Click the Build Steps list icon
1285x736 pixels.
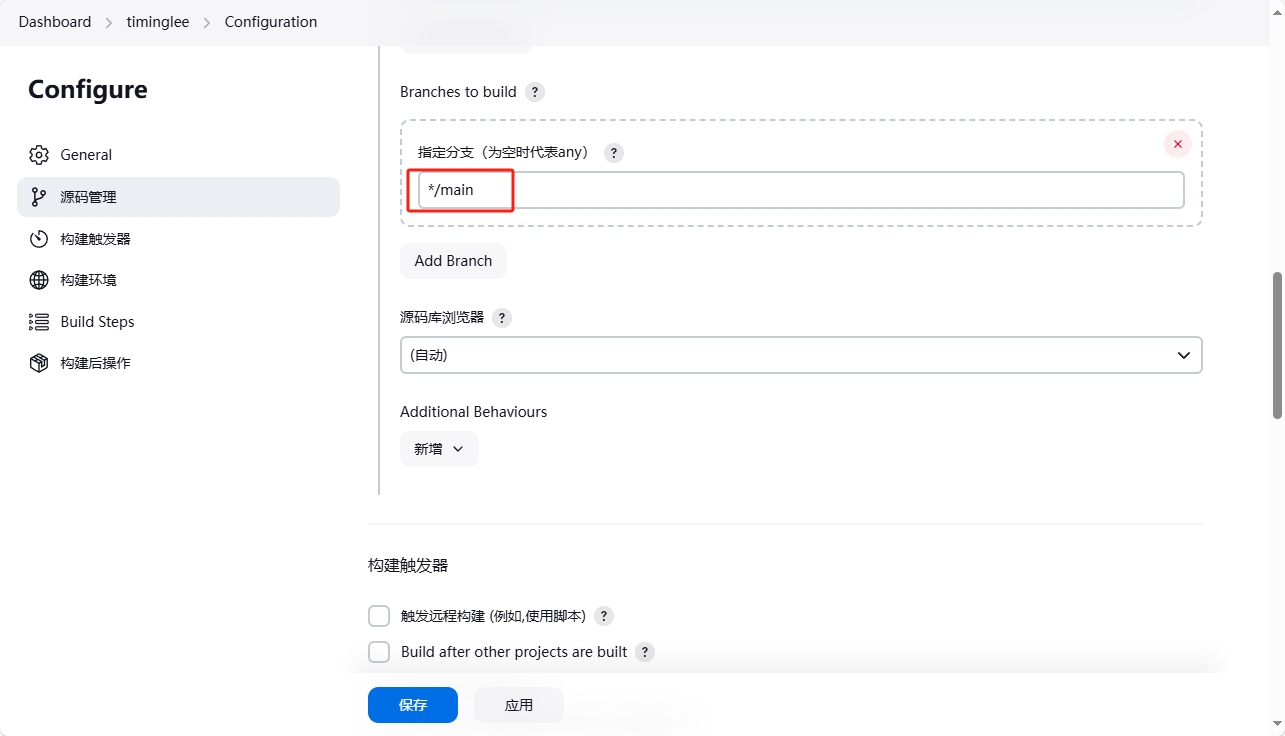tap(39, 322)
